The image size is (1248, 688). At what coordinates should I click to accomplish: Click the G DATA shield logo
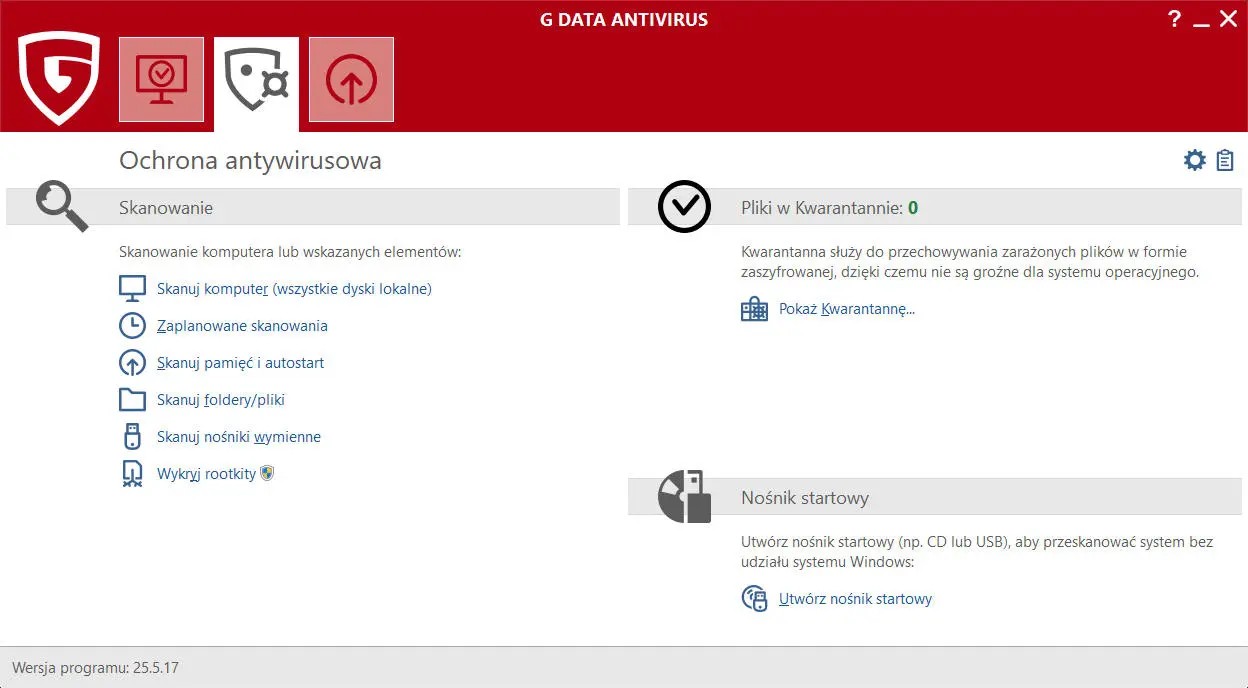(59, 78)
